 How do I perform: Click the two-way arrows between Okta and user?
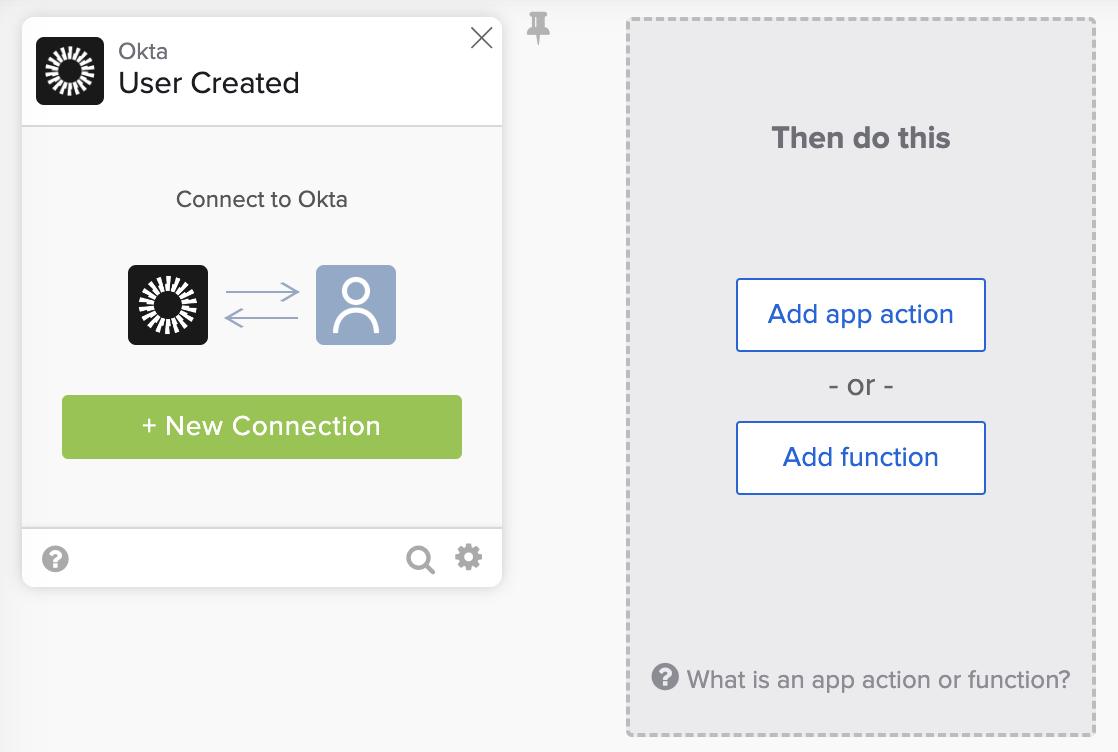coord(262,305)
